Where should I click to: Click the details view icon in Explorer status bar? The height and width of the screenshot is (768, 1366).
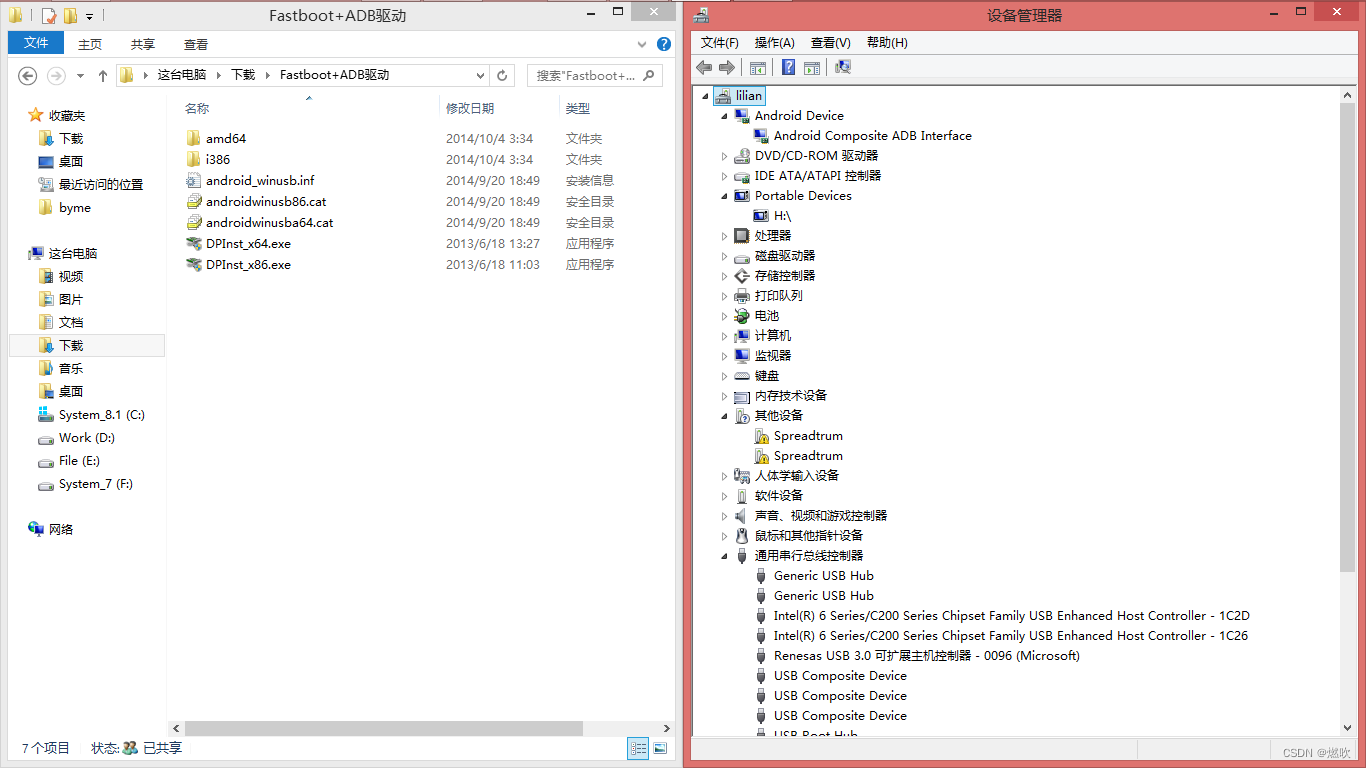pos(638,748)
